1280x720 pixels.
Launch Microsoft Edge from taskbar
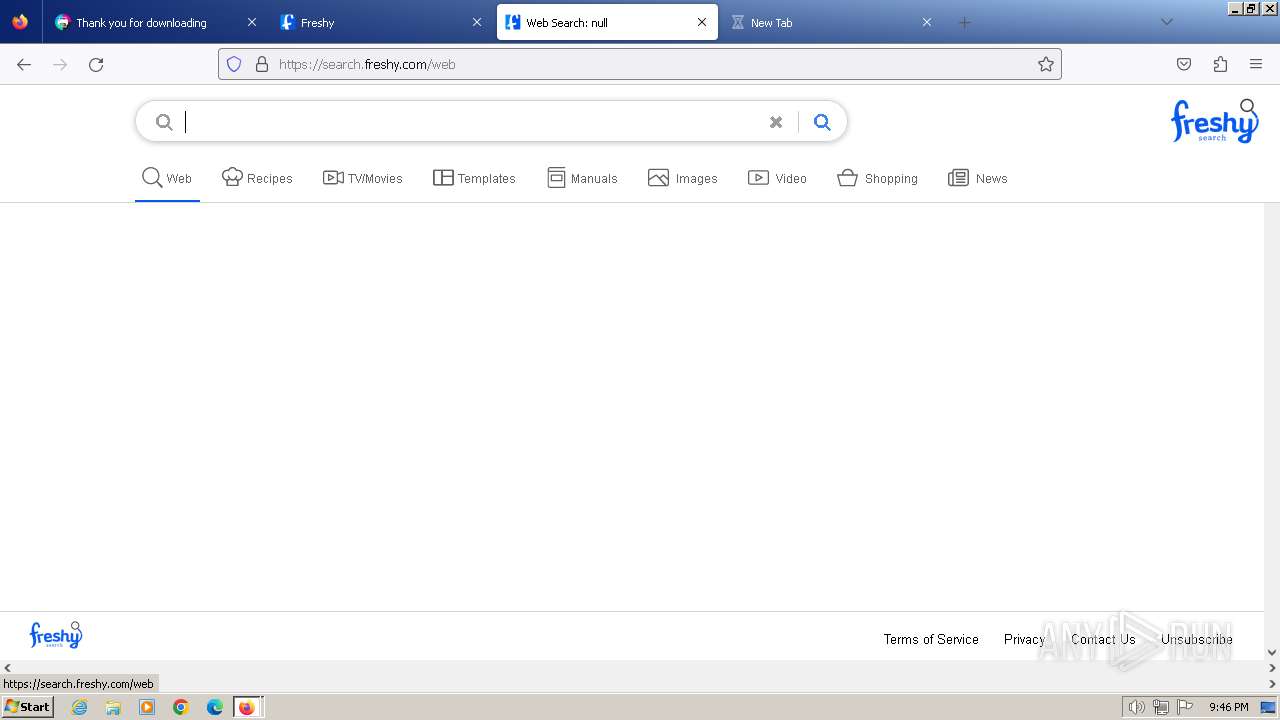(215, 707)
